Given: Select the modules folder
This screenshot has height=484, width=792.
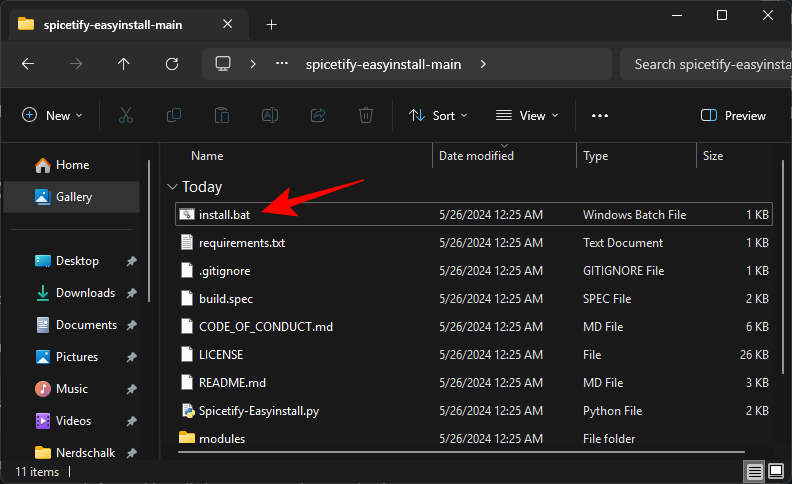Looking at the screenshot, I should pos(473,439).
